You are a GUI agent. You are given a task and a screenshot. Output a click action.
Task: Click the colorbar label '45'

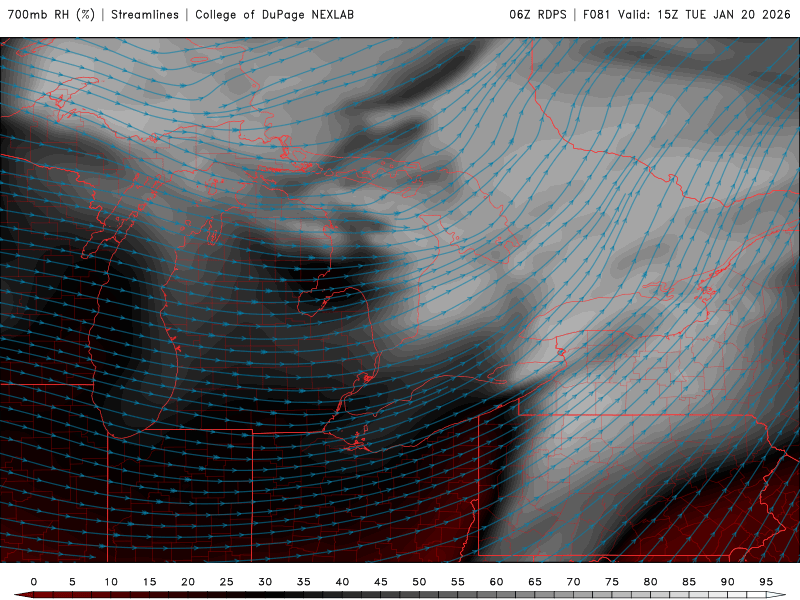tap(381, 582)
